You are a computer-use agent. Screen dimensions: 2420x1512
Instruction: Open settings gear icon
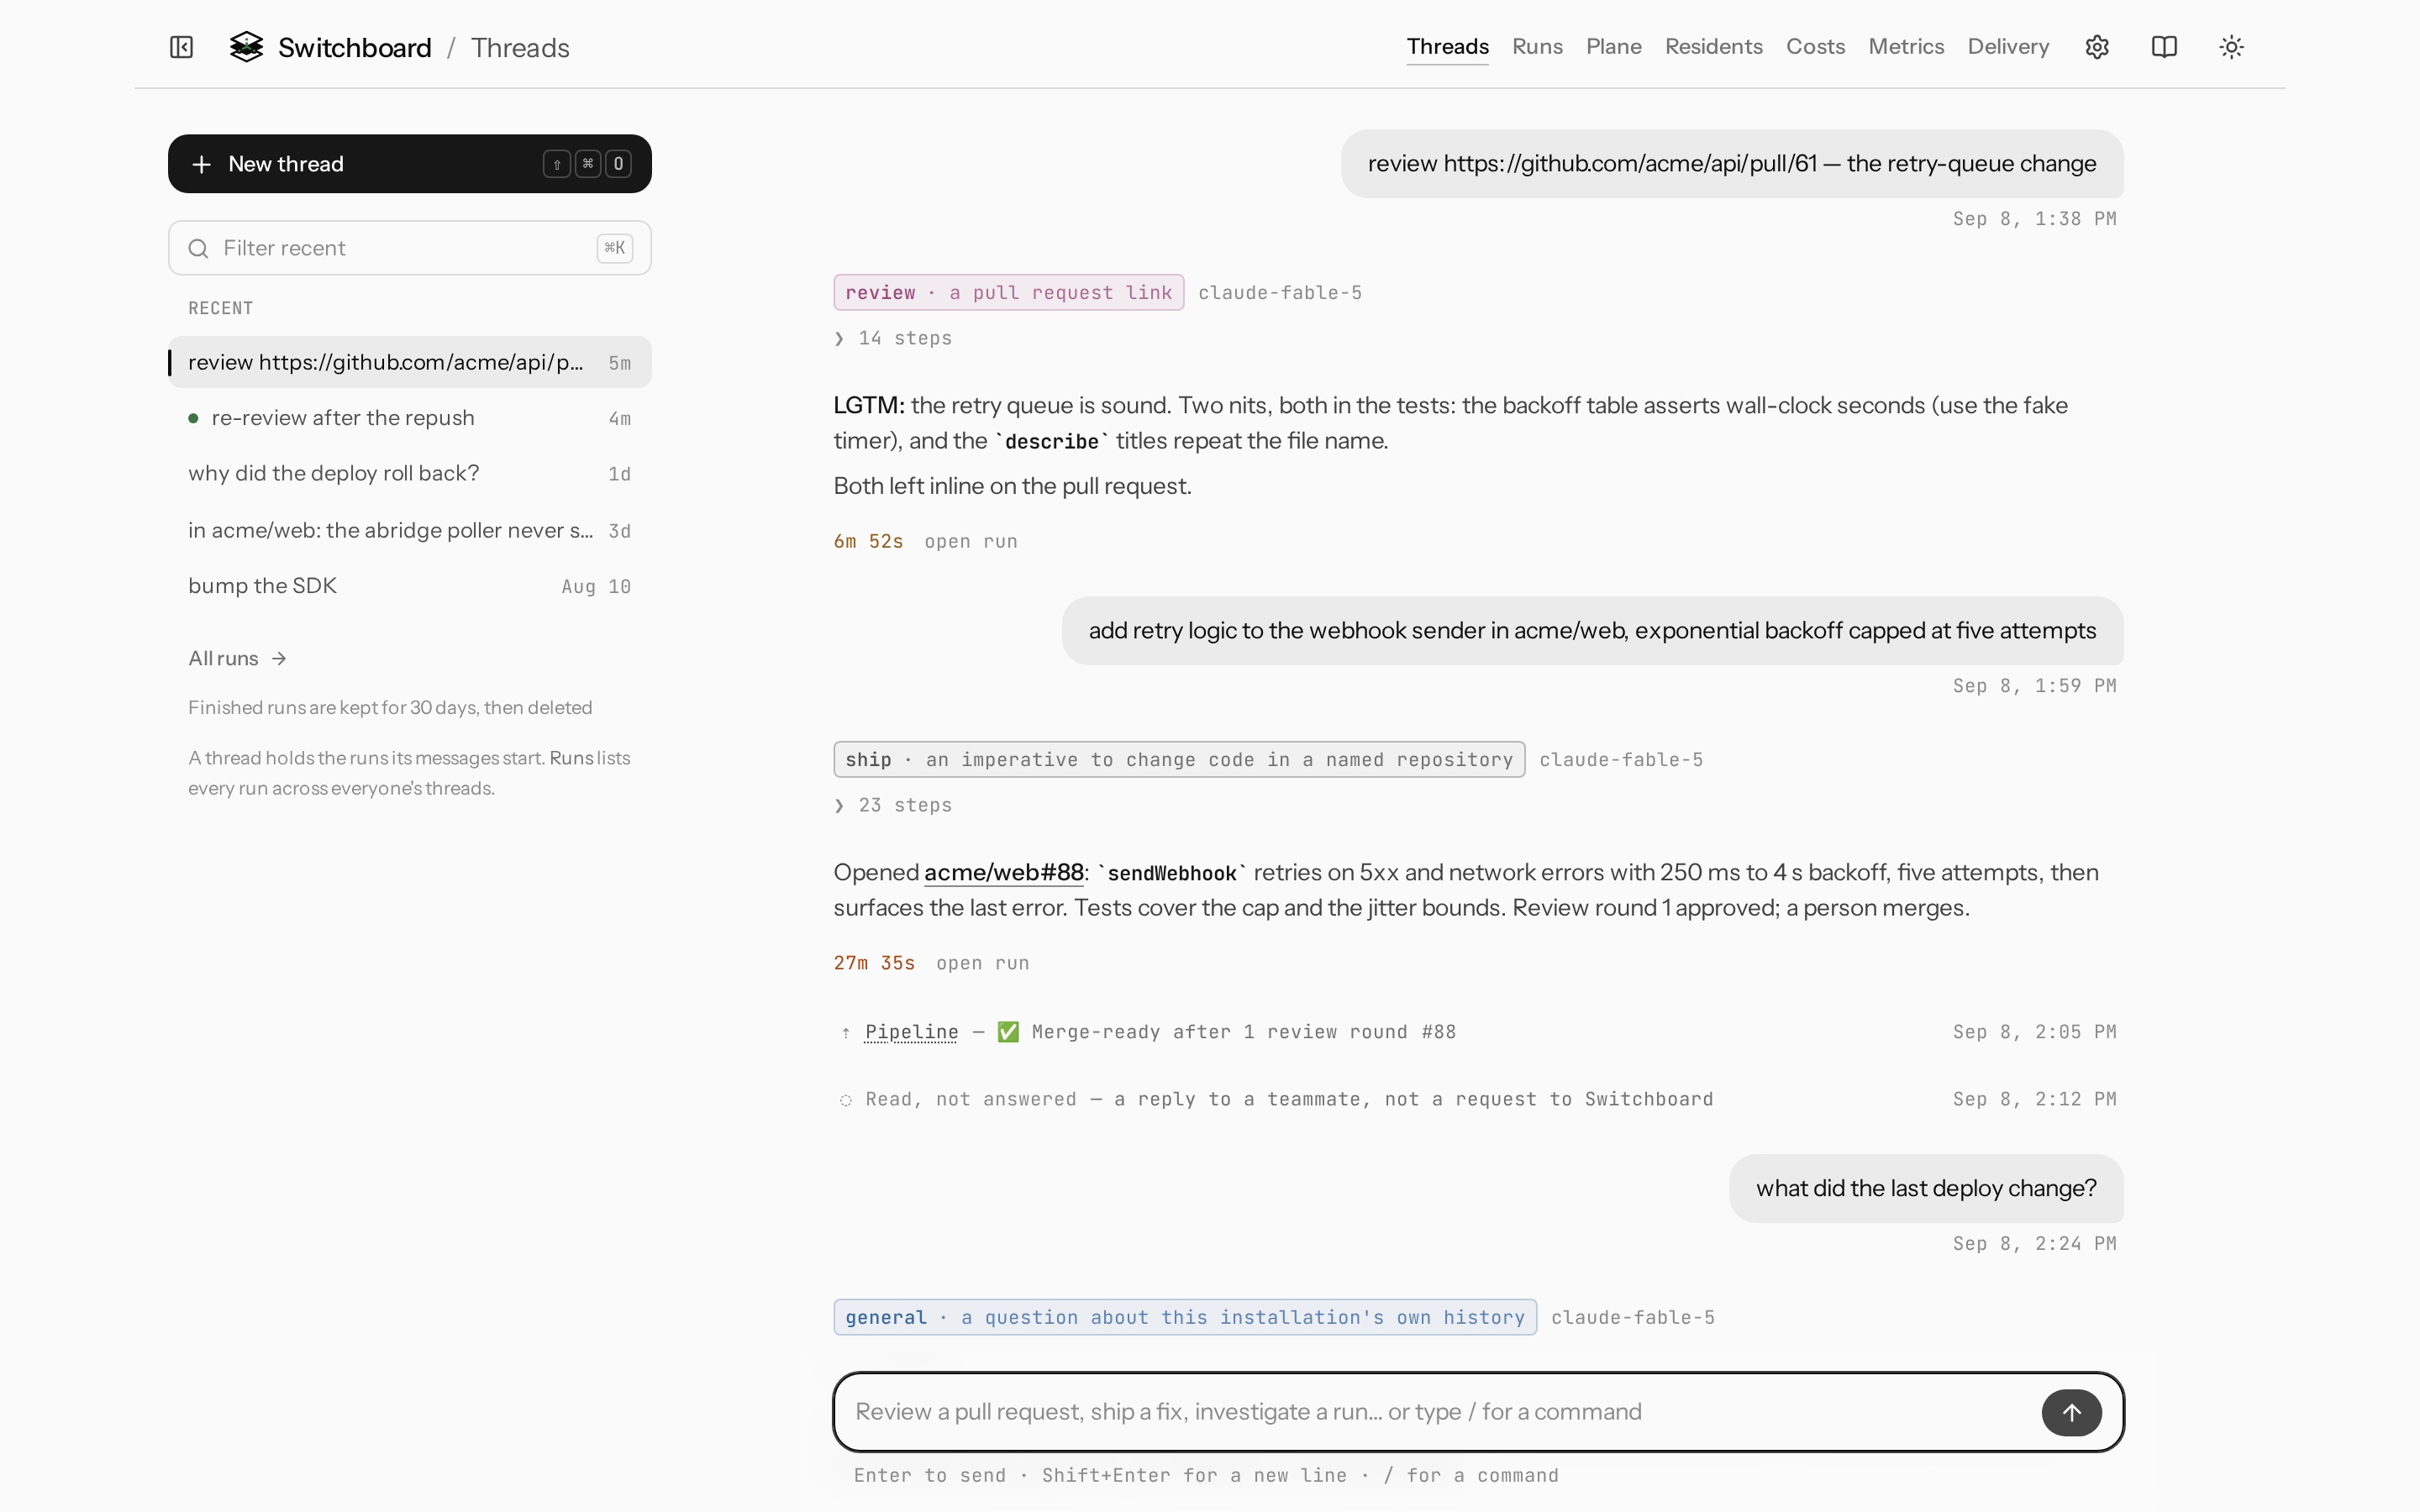(2097, 47)
